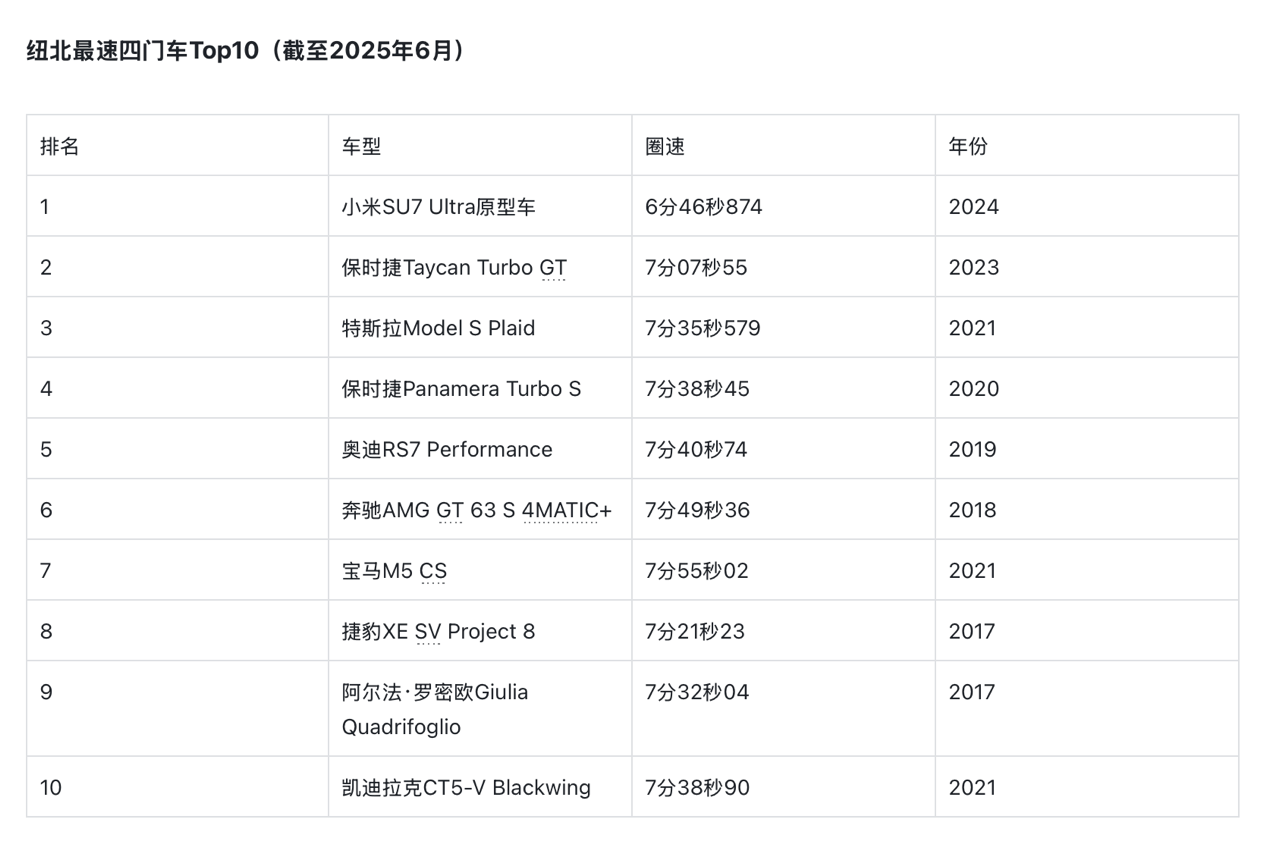Click rank number 2 cell
The height and width of the screenshot is (851, 1270).
(x=177, y=267)
